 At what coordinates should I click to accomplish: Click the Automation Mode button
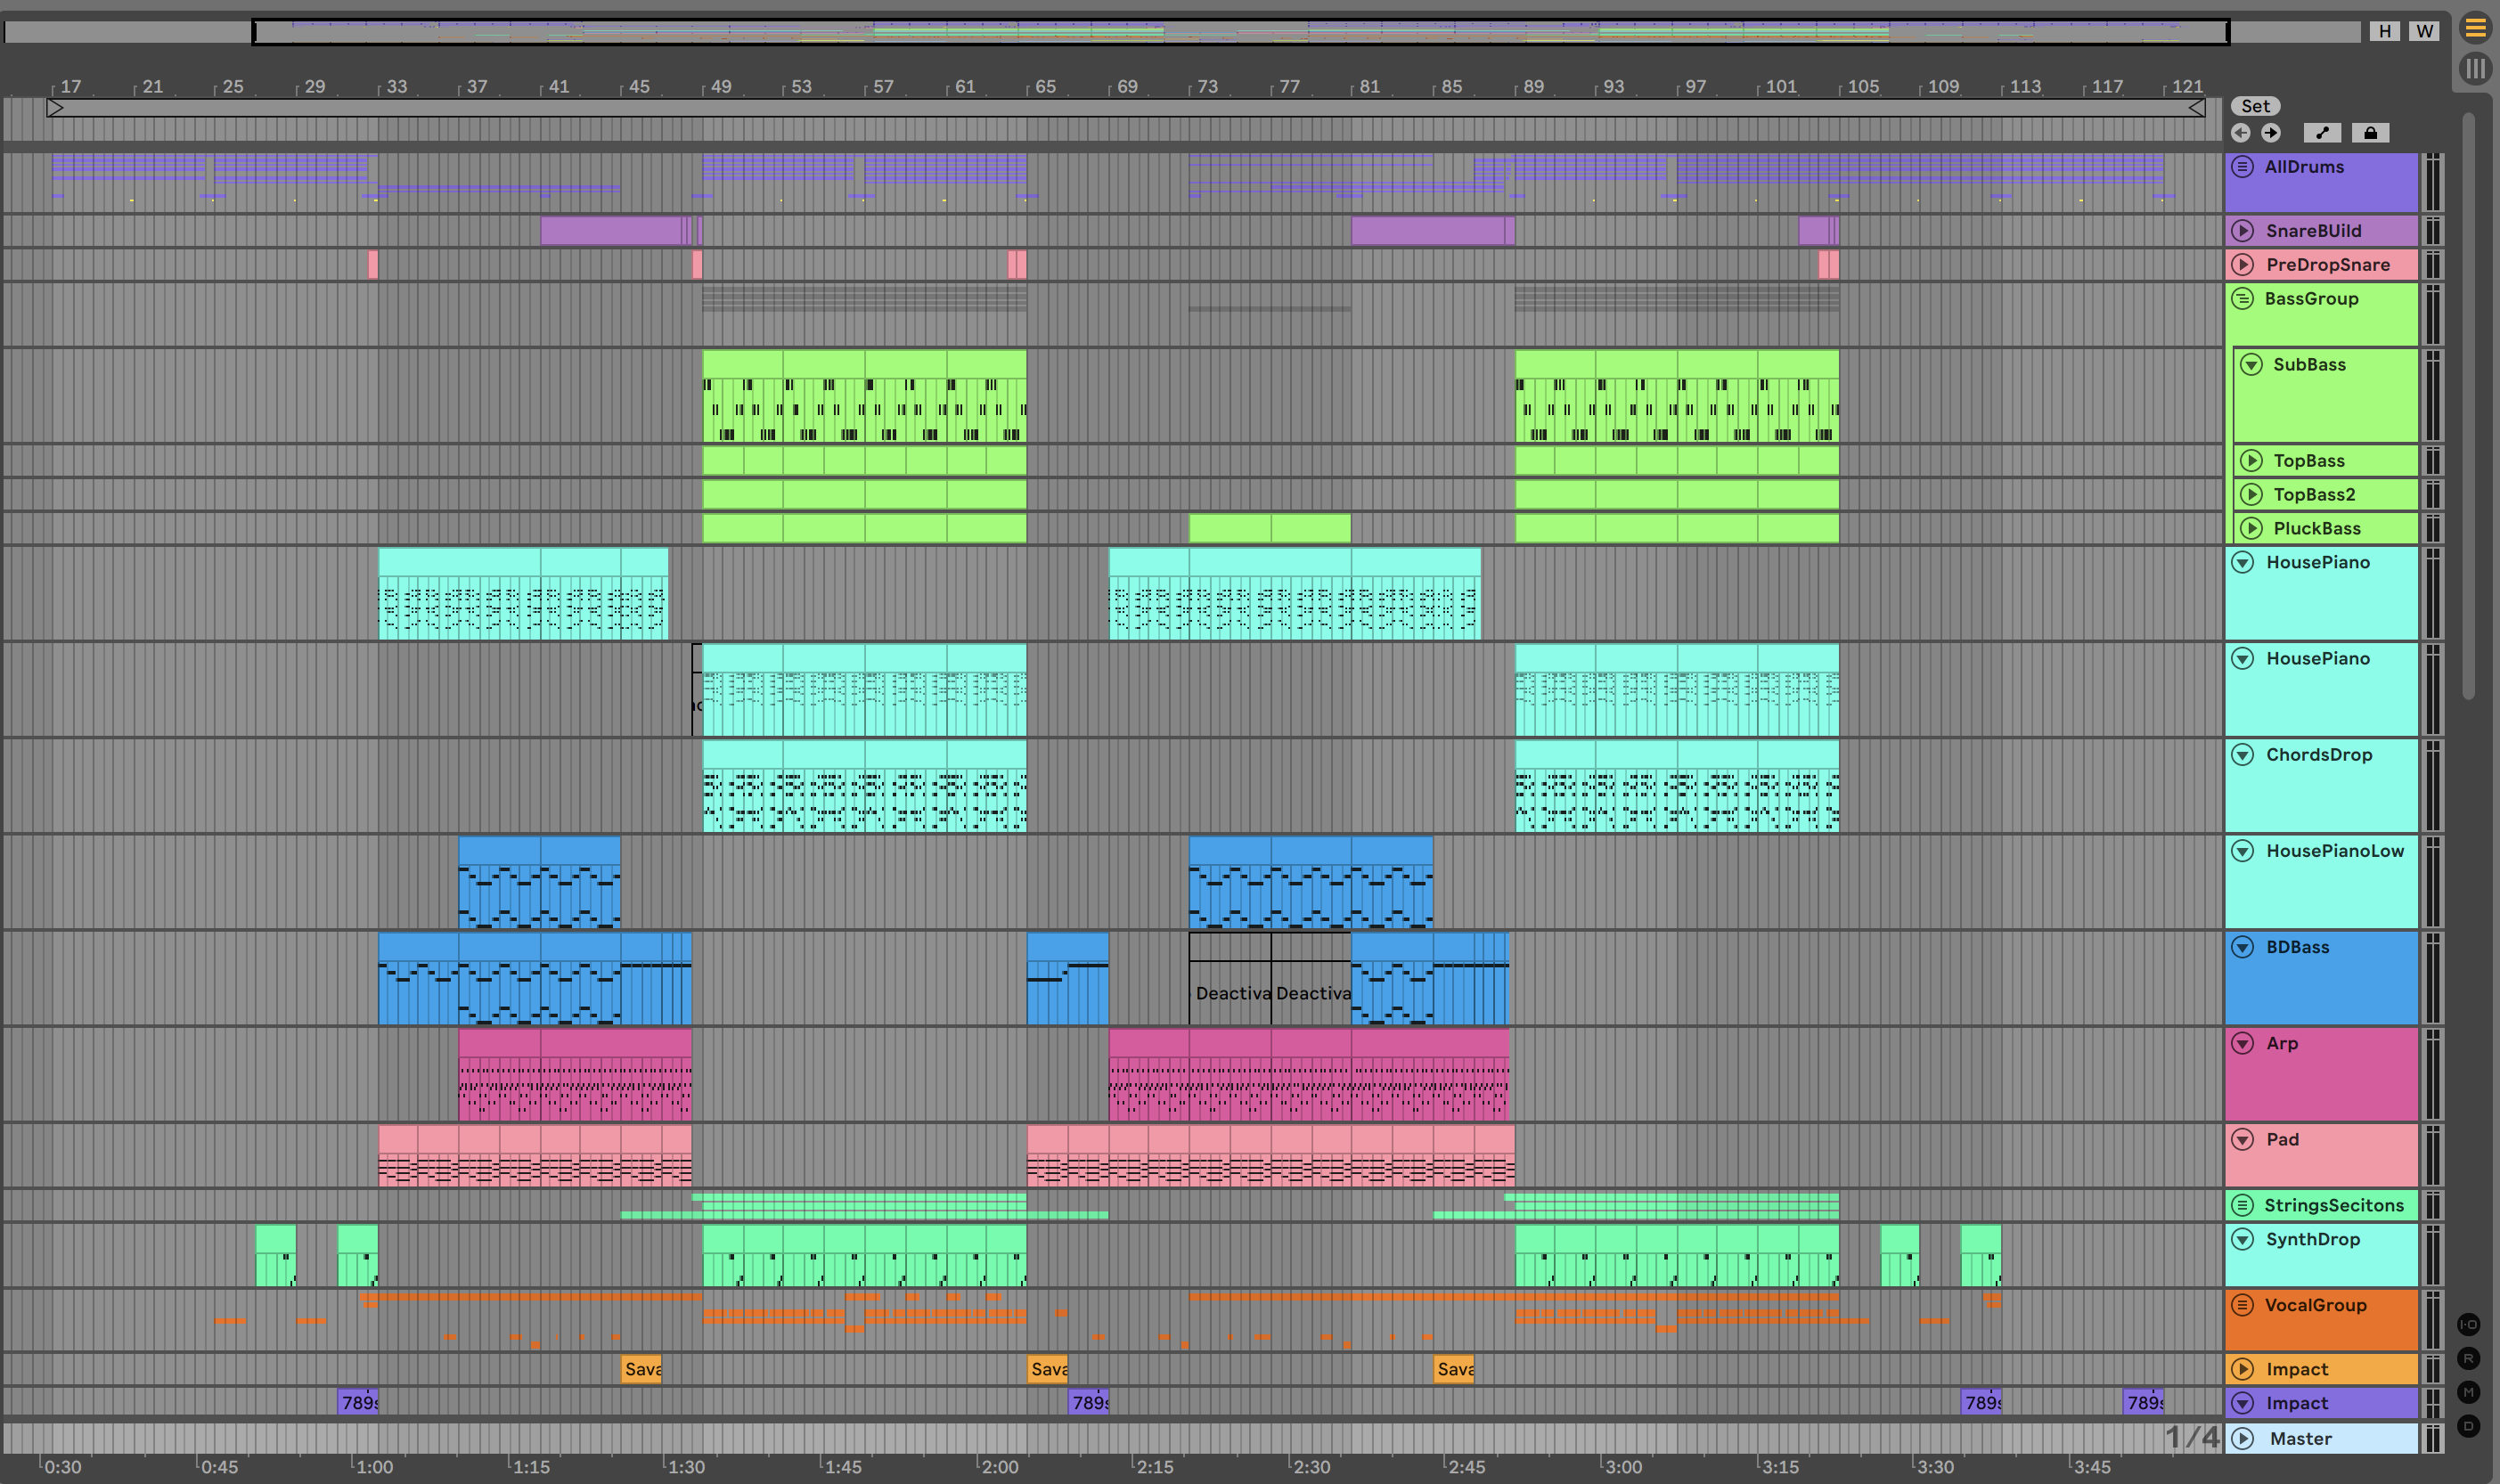pos(2322,133)
